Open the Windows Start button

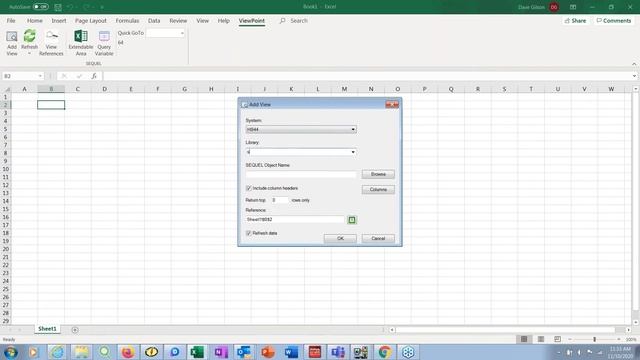tap(11, 352)
